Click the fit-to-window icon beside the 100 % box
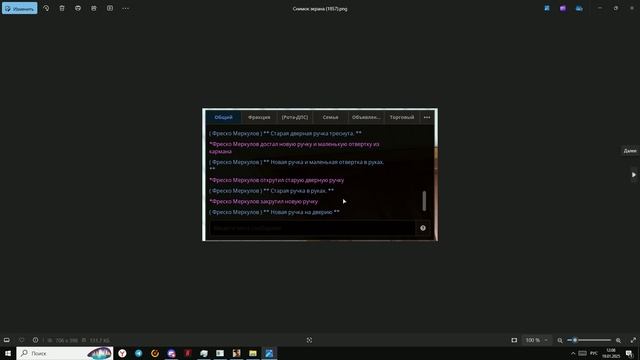The height and width of the screenshot is (360, 640). pyautogui.click(x=514, y=340)
